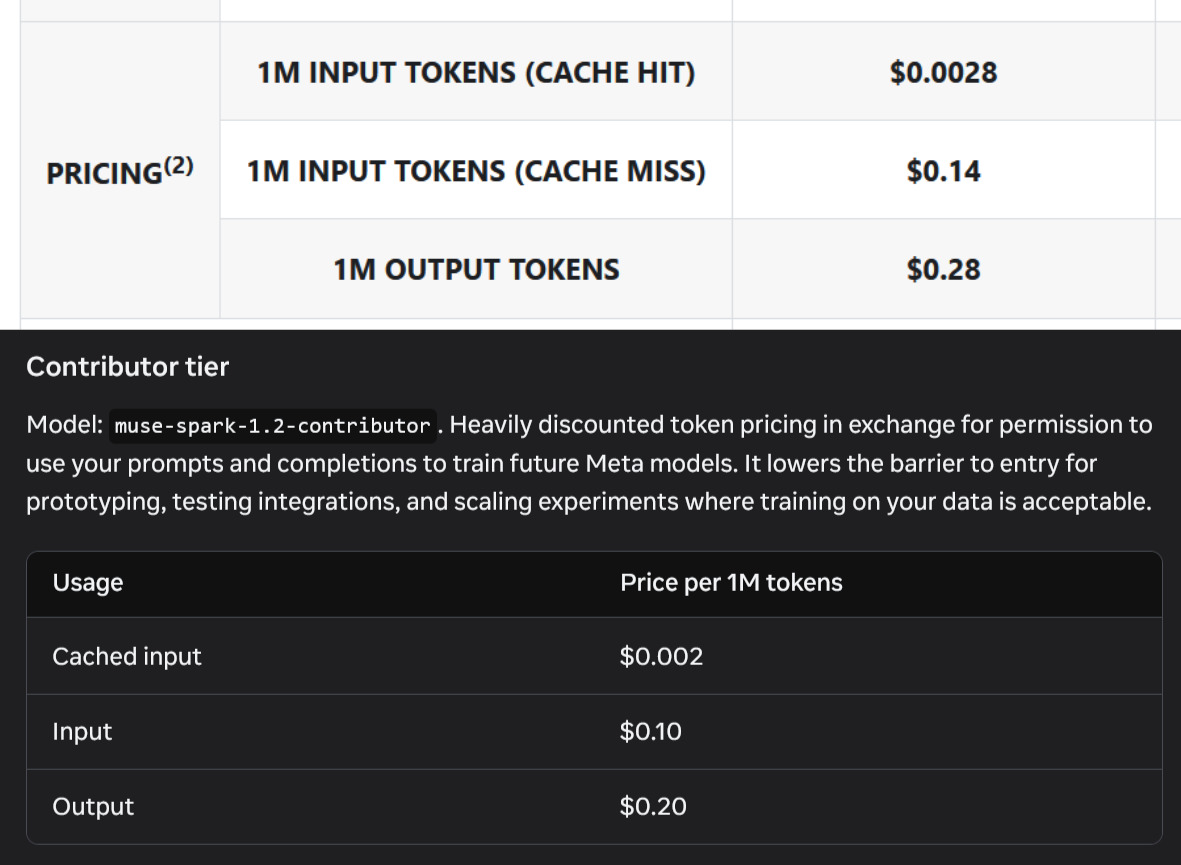Click the Model: label text
Viewport: 1181px width, 865px height.
(65, 425)
